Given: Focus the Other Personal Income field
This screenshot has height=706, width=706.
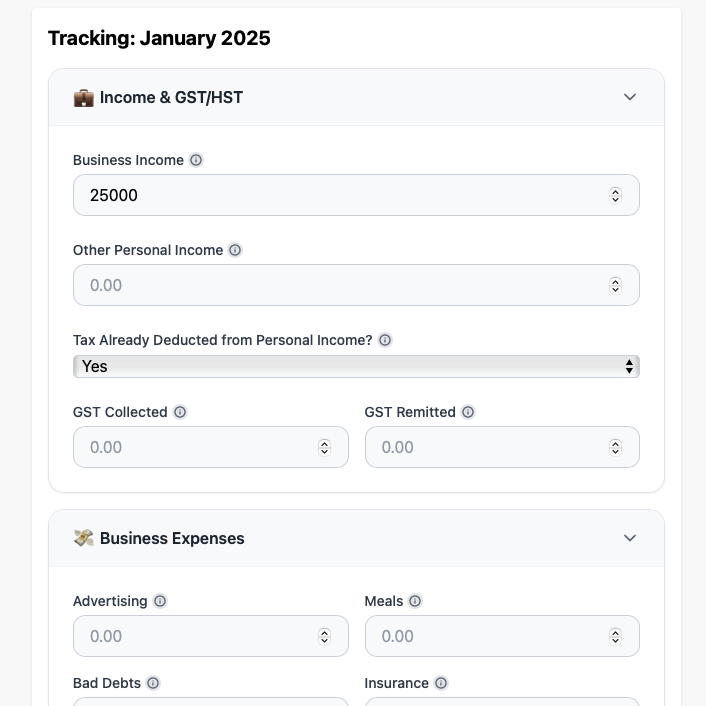Looking at the screenshot, I should pos(356,285).
